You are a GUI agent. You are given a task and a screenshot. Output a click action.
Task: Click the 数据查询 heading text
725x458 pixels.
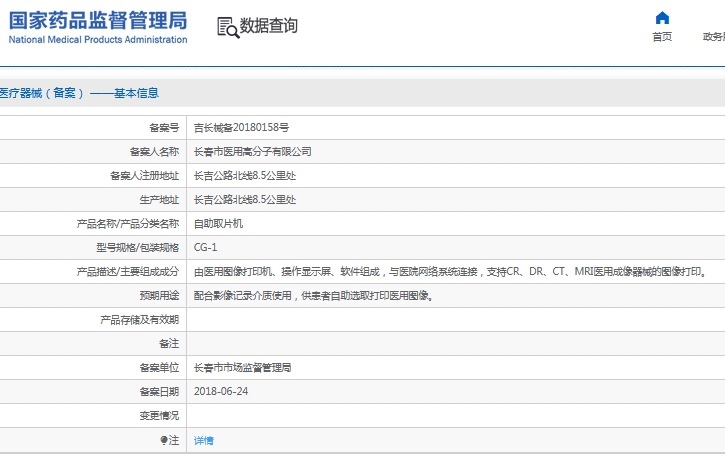tap(269, 26)
